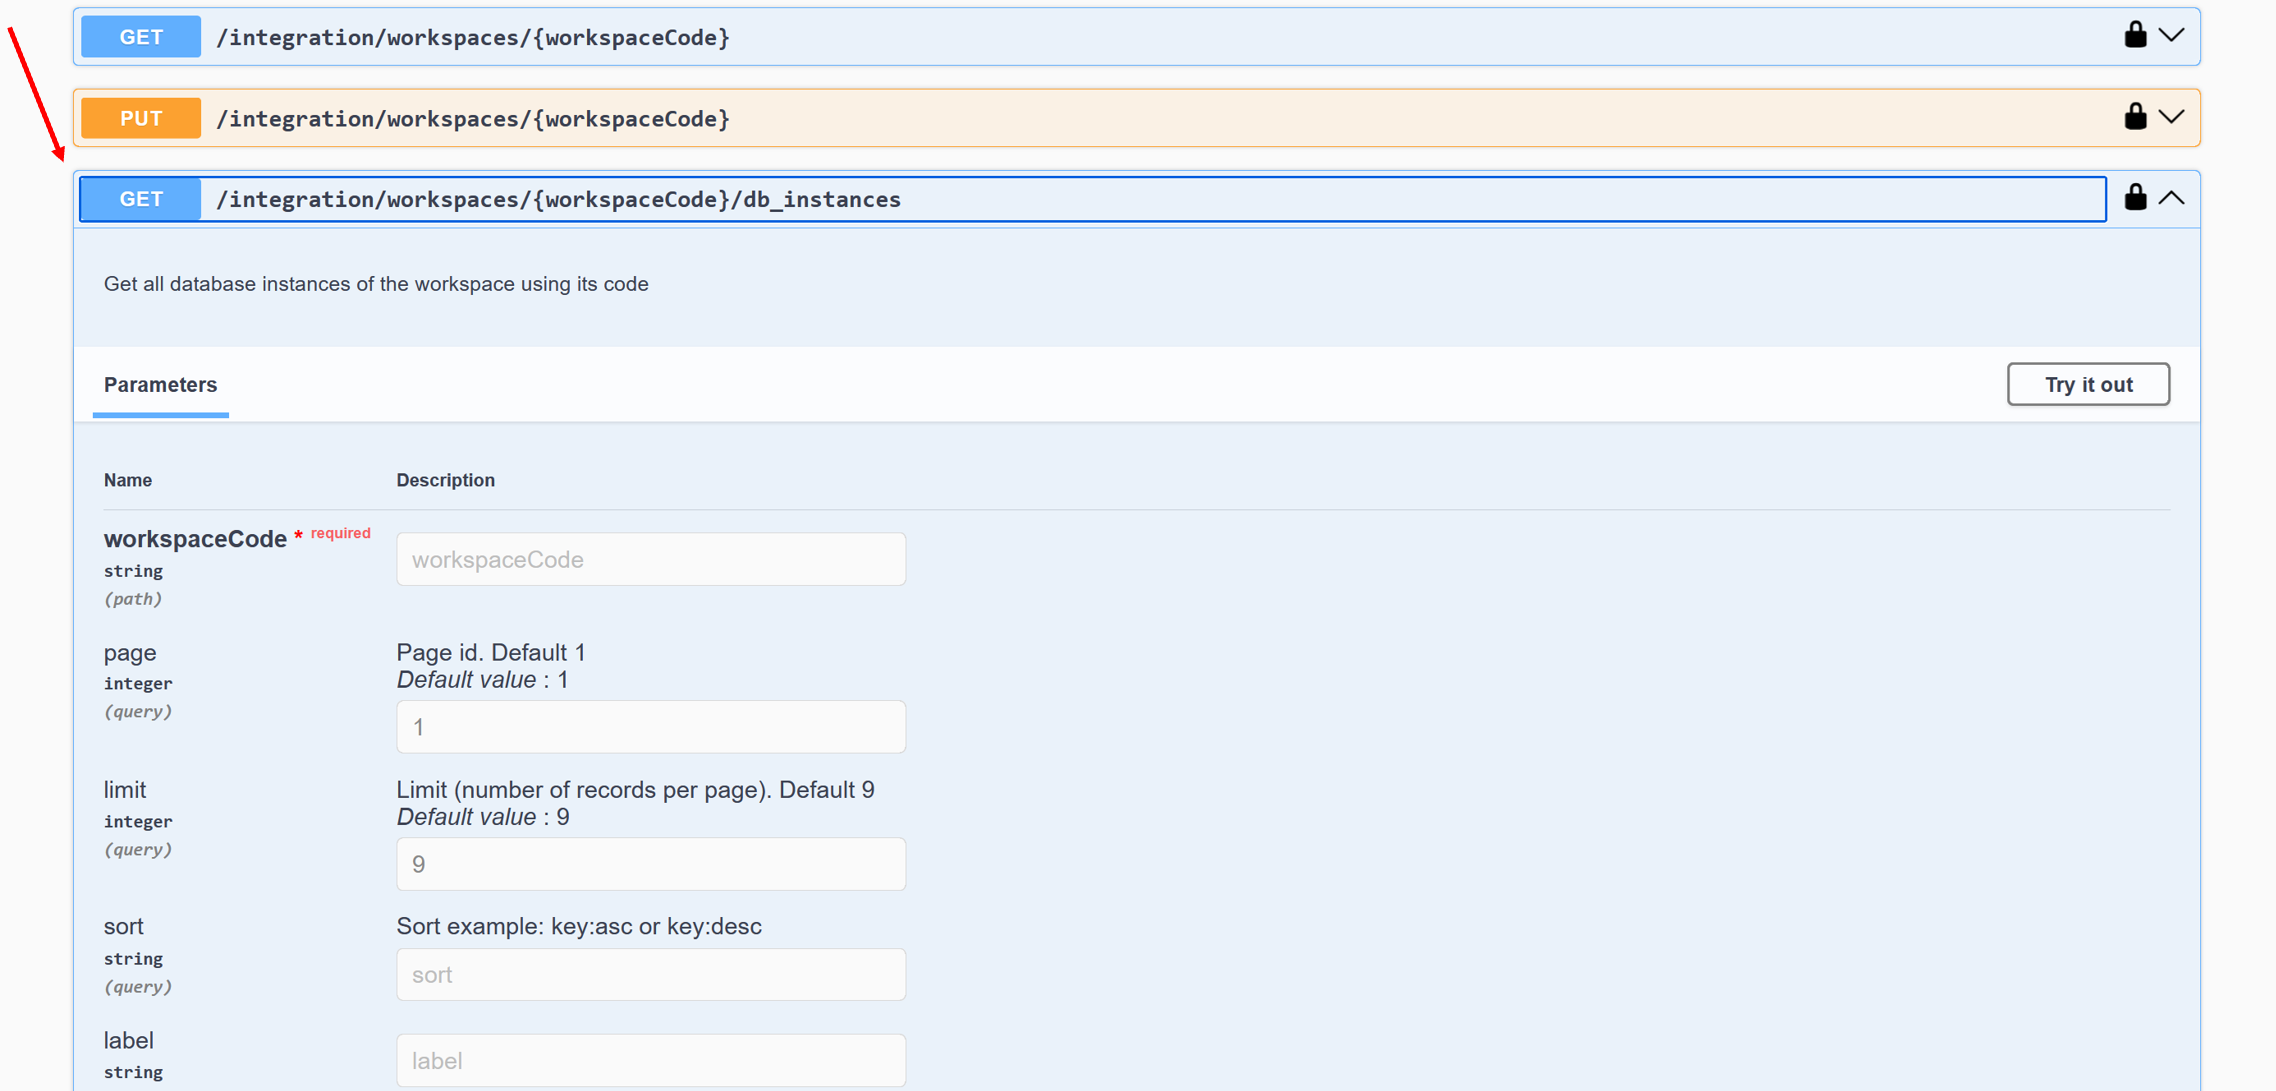
Task: Click the sort input field
Action: point(651,974)
